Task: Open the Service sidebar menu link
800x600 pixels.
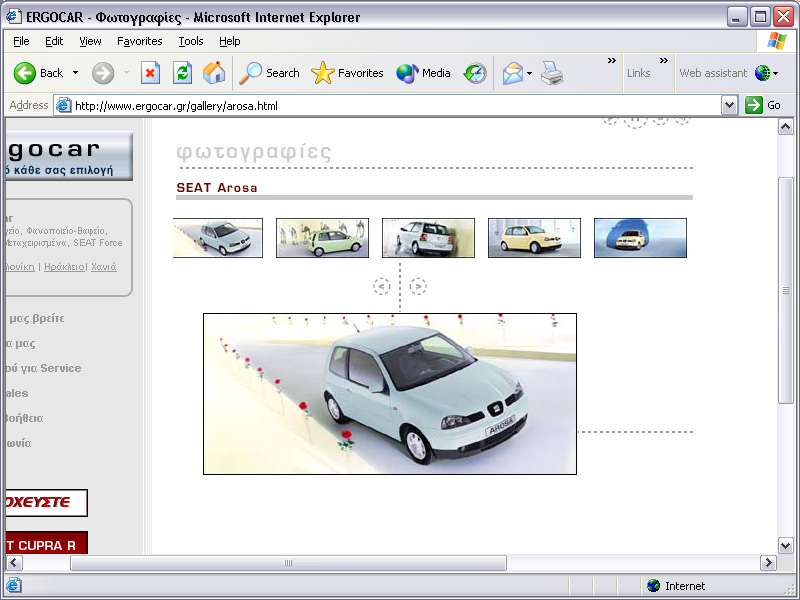Action: tap(43, 368)
